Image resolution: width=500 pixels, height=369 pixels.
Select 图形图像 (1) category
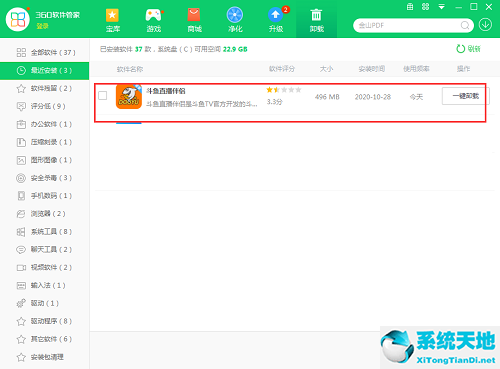click(x=45, y=160)
